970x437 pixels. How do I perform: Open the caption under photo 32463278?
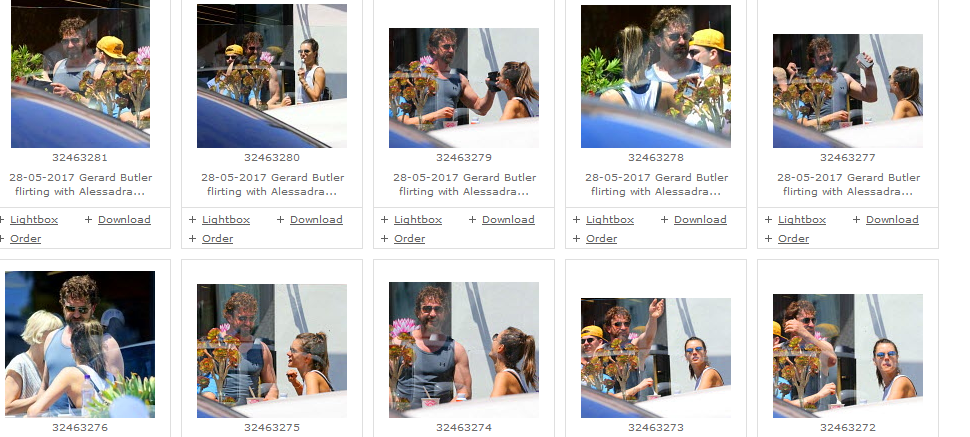pos(656,184)
